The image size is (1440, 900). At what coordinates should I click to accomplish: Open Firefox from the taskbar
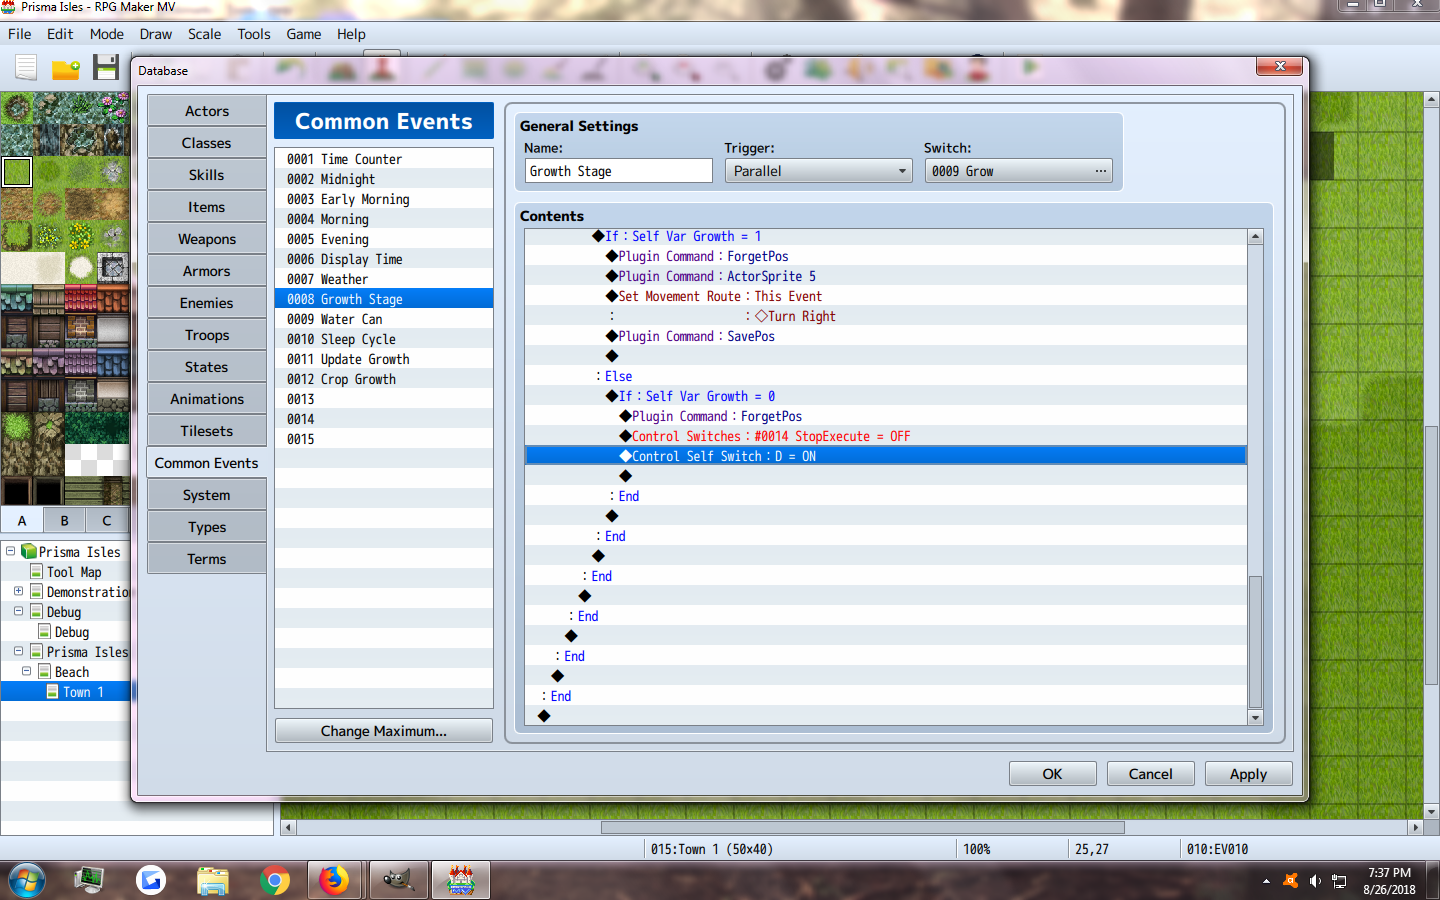334,880
